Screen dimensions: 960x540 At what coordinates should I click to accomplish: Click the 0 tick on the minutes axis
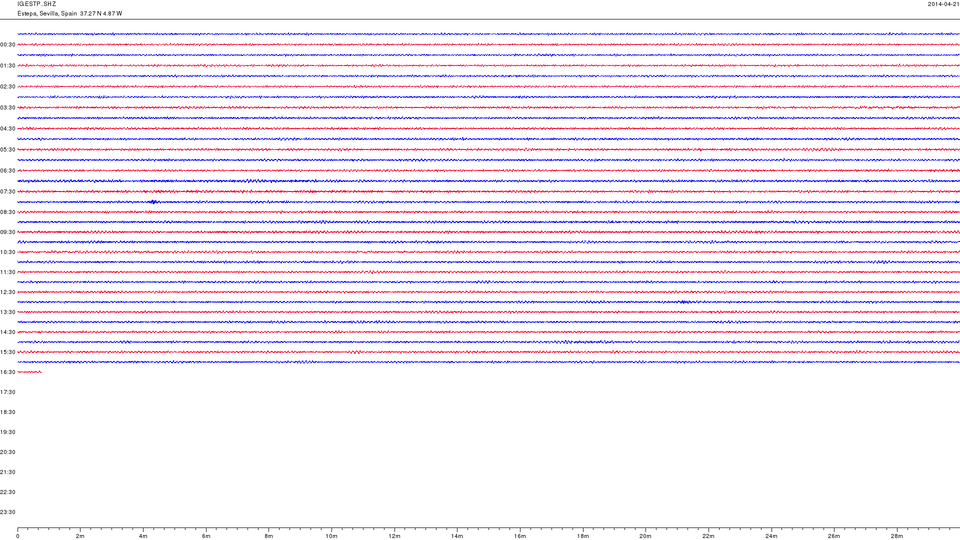point(18,536)
